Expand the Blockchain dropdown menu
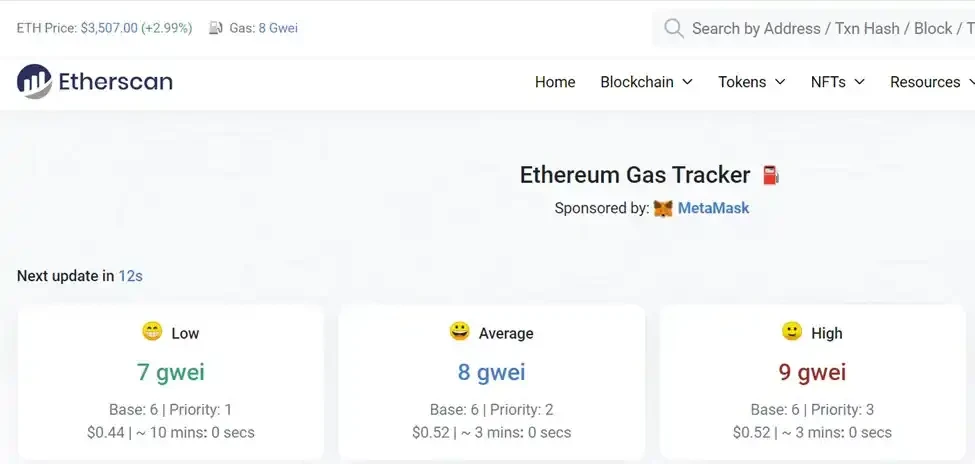 (x=646, y=82)
